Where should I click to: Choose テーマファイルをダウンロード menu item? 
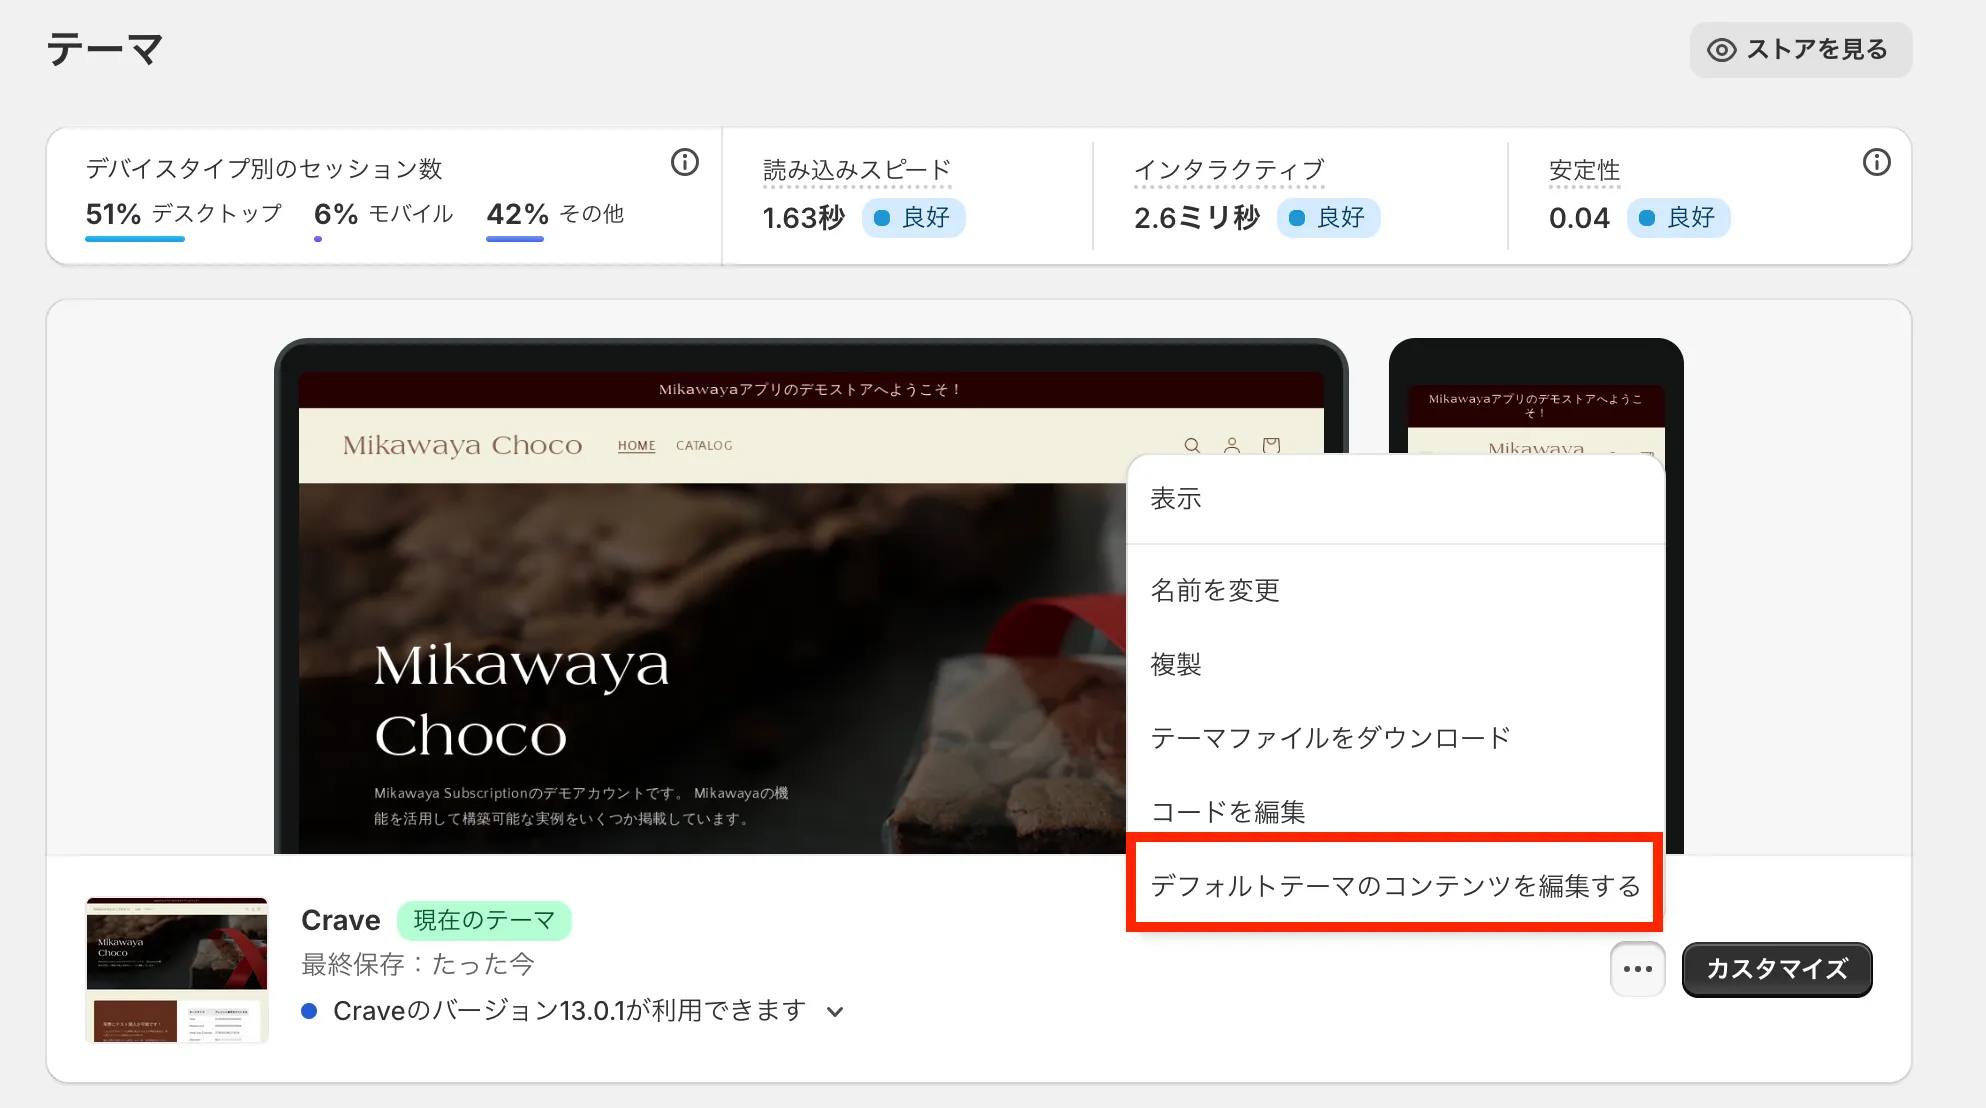tap(1330, 738)
